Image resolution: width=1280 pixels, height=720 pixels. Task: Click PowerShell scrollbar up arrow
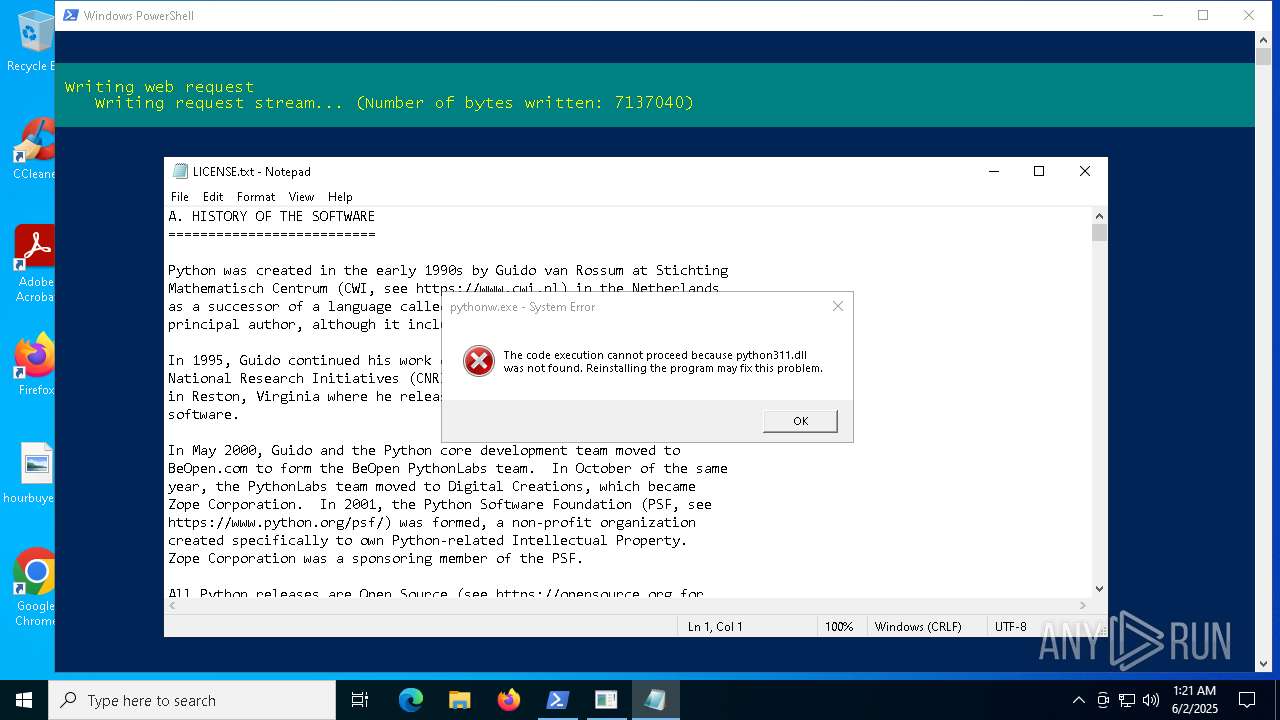[x=1263, y=40]
